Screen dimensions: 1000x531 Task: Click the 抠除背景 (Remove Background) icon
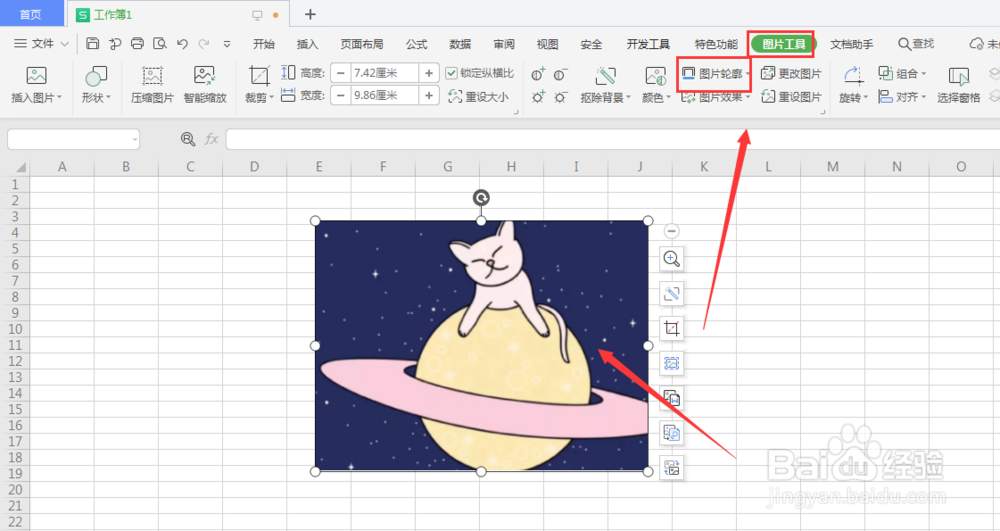(x=605, y=76)
